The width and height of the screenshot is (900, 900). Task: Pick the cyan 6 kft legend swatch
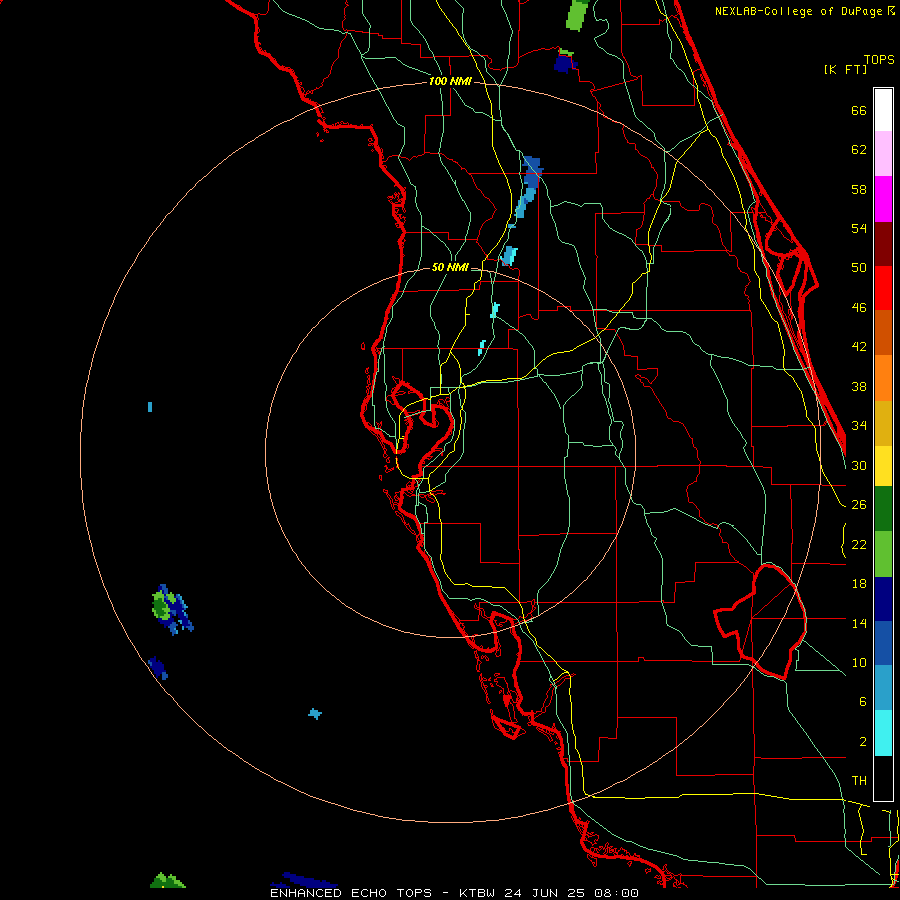click(x=883, y=733)
